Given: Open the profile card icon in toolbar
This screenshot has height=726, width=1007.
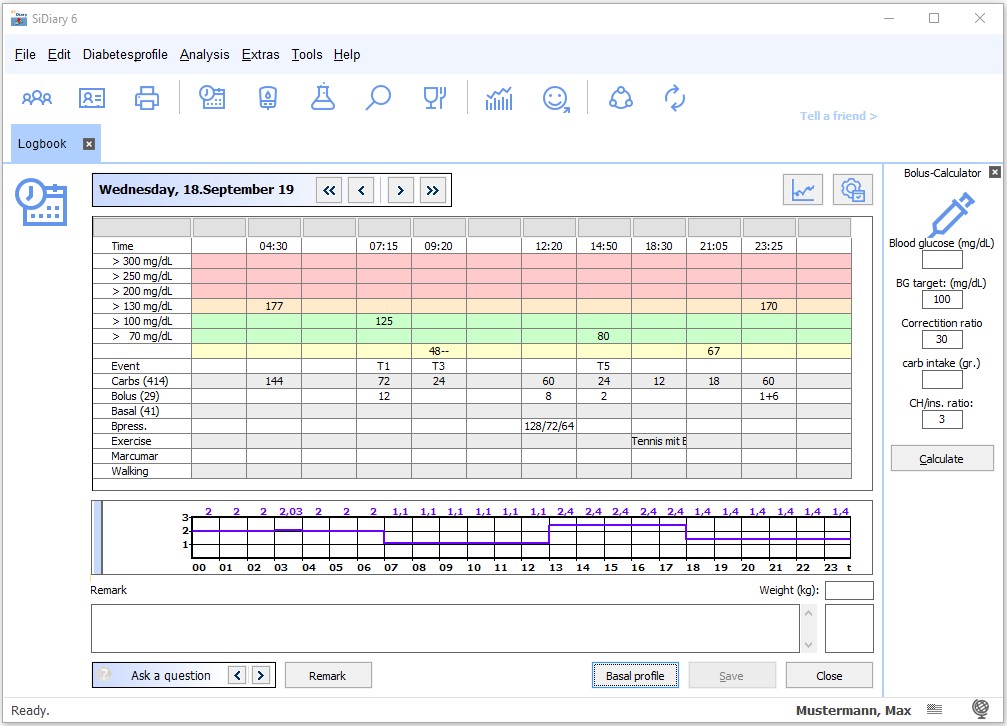Looking at the screenshot, I should click(x=92, y=98).
